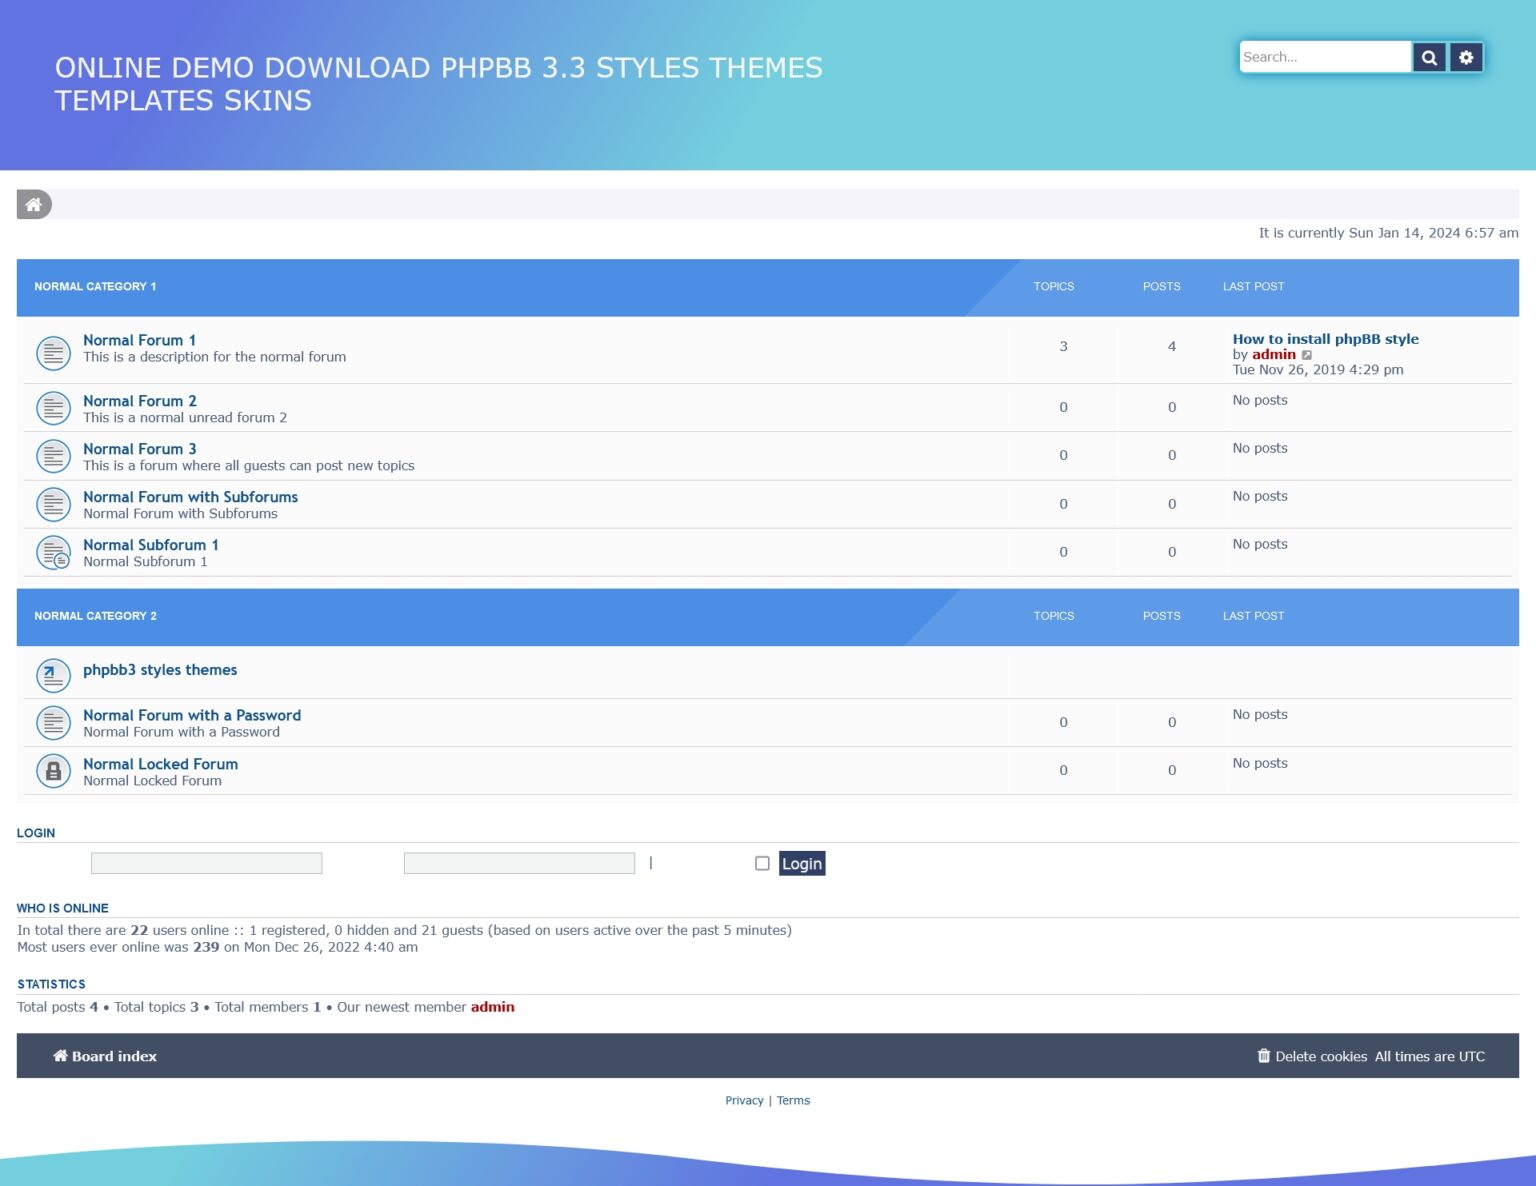Click the trash icon next to Delete cookies
The image size is (1536, 1186).
(1263, 1056)
